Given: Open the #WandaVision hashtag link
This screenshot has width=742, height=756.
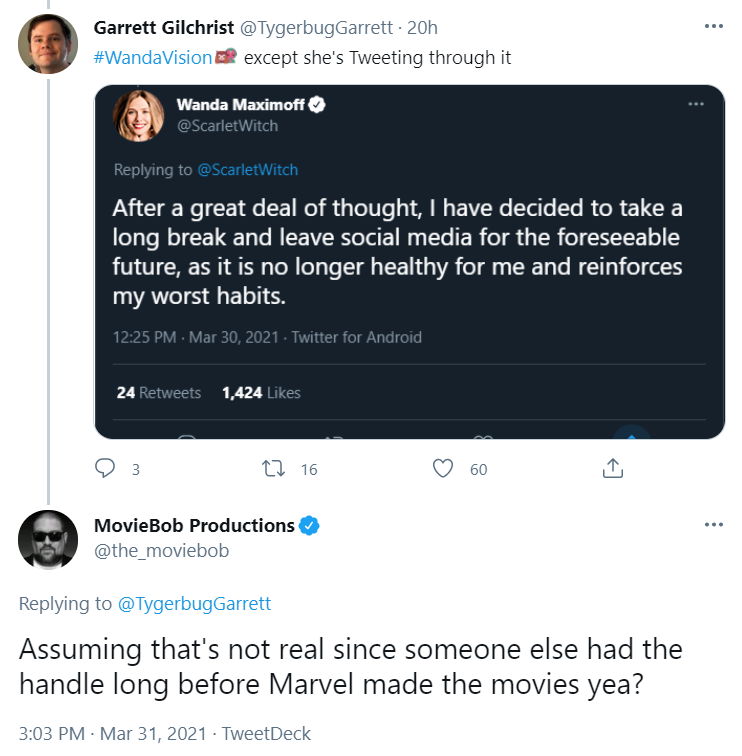Looking at the screenshot, I should pyautogui.click(x=153, y=58).
